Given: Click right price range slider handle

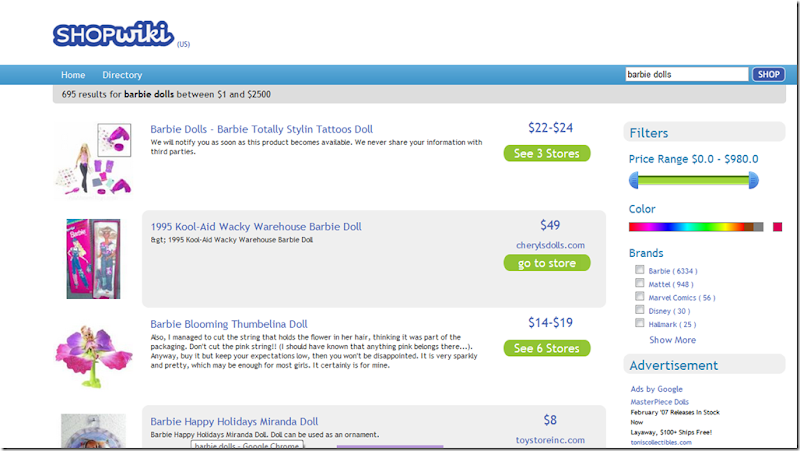Looking at the screenshot, I should pos(754,180).
